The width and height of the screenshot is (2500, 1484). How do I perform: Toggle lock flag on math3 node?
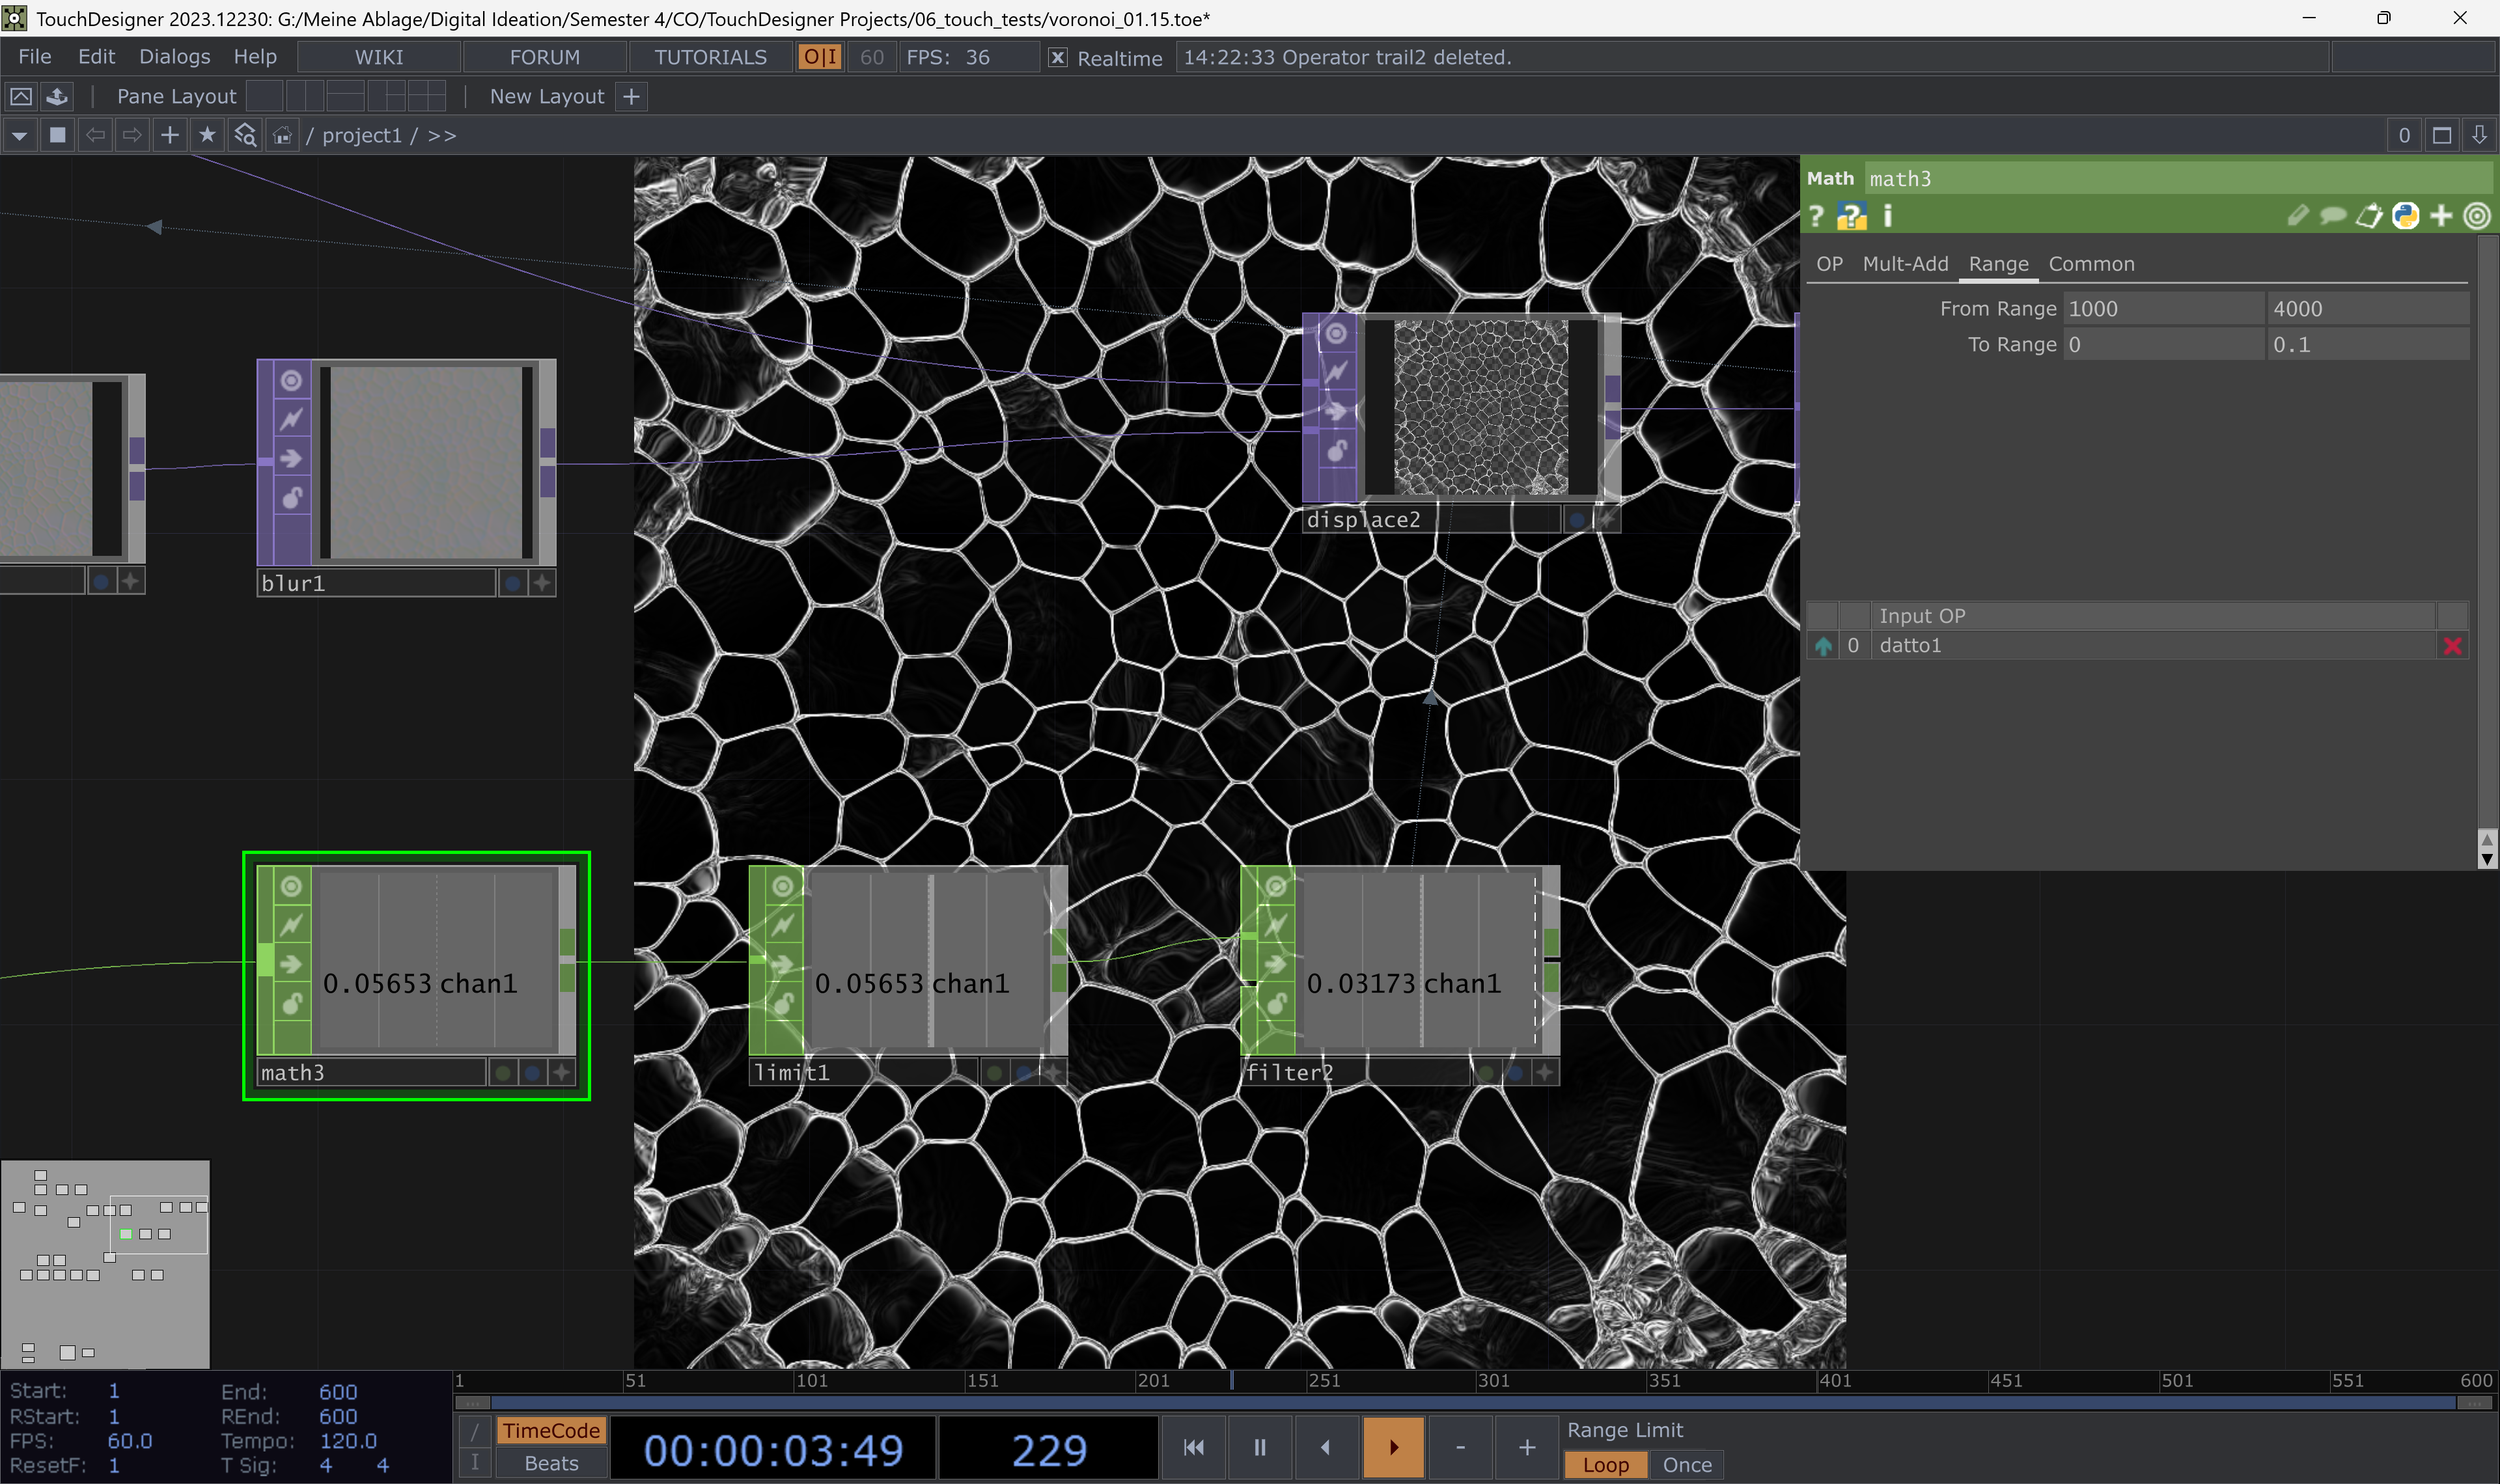click(291, 1003)
